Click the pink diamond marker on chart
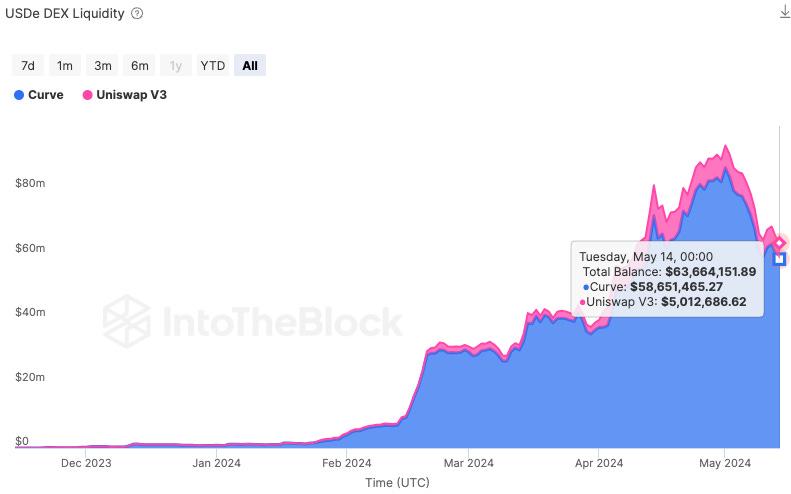Image resolution: width=791 pixels, height=494 pixels. tap(780, 243)
